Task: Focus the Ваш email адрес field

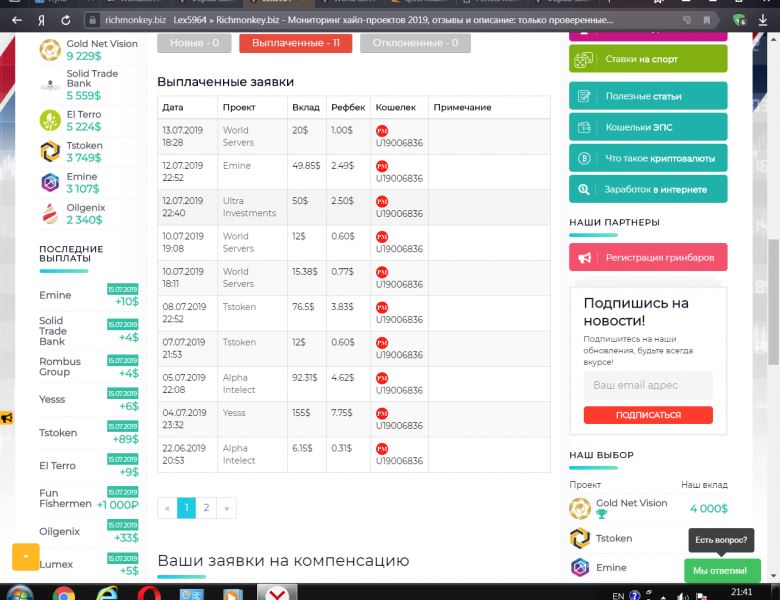Action: (648, 386)
